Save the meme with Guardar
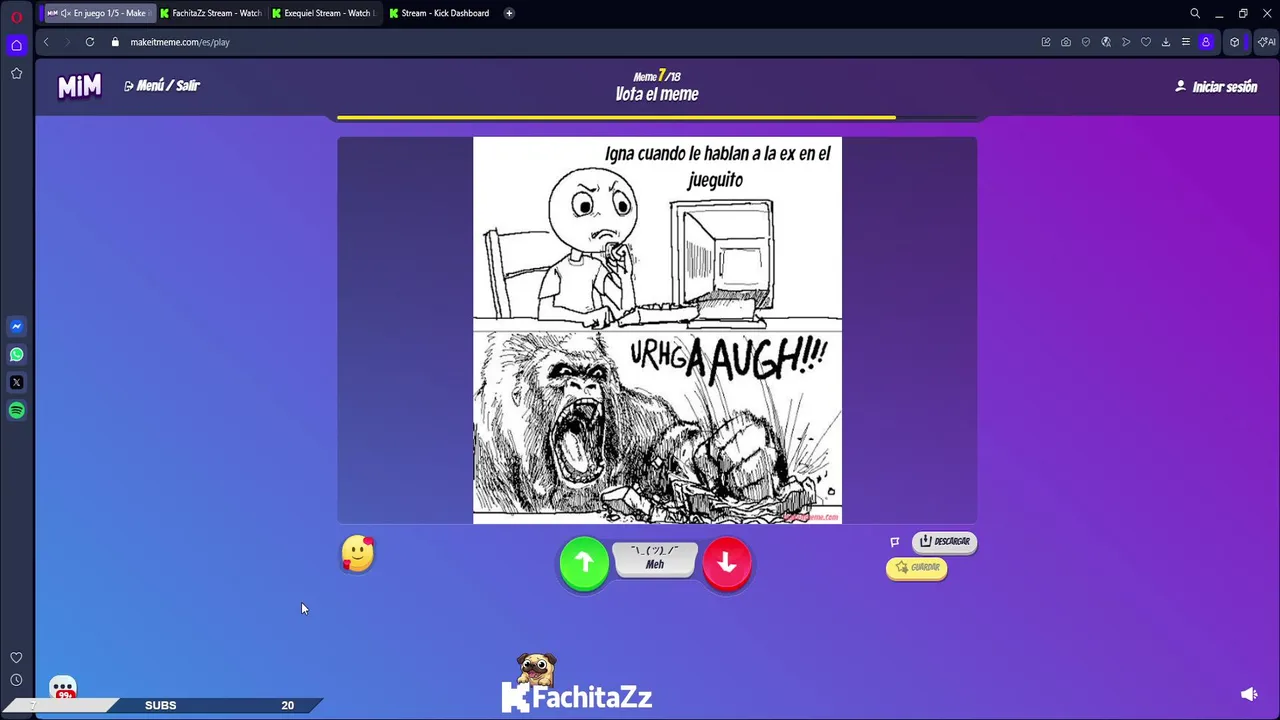The image size is (1280, 720). pos(917,567)
